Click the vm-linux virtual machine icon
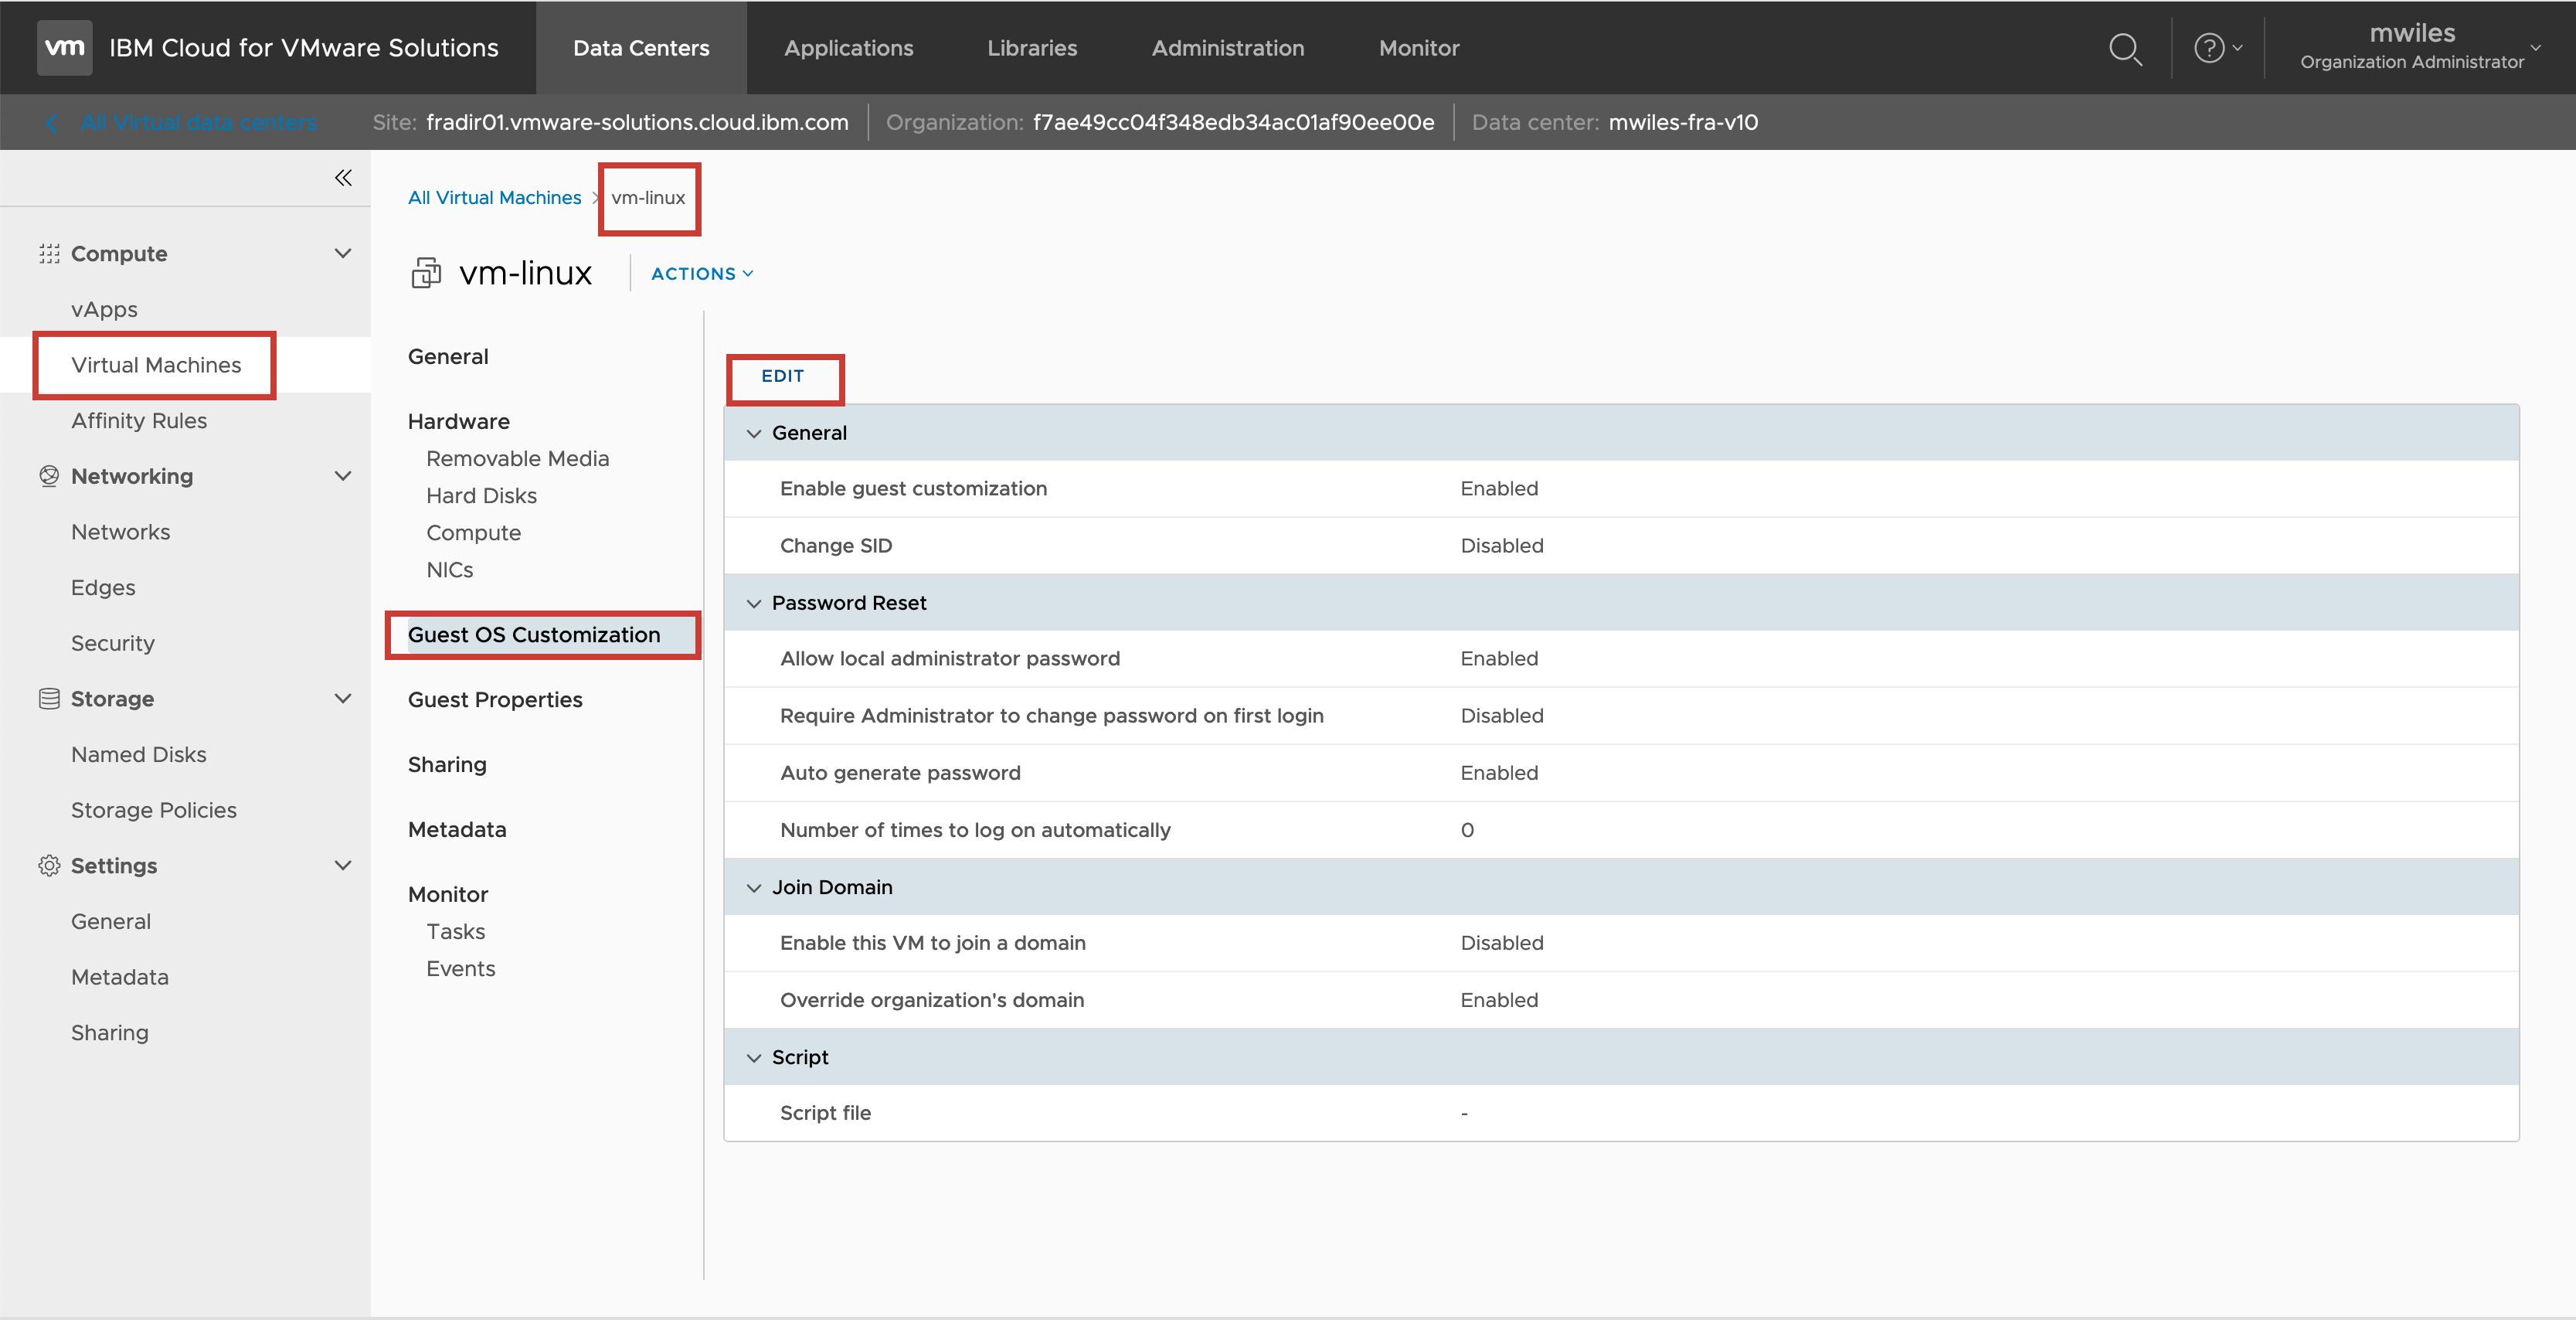The image size is (2576, 1320). [x=426, y=273]
